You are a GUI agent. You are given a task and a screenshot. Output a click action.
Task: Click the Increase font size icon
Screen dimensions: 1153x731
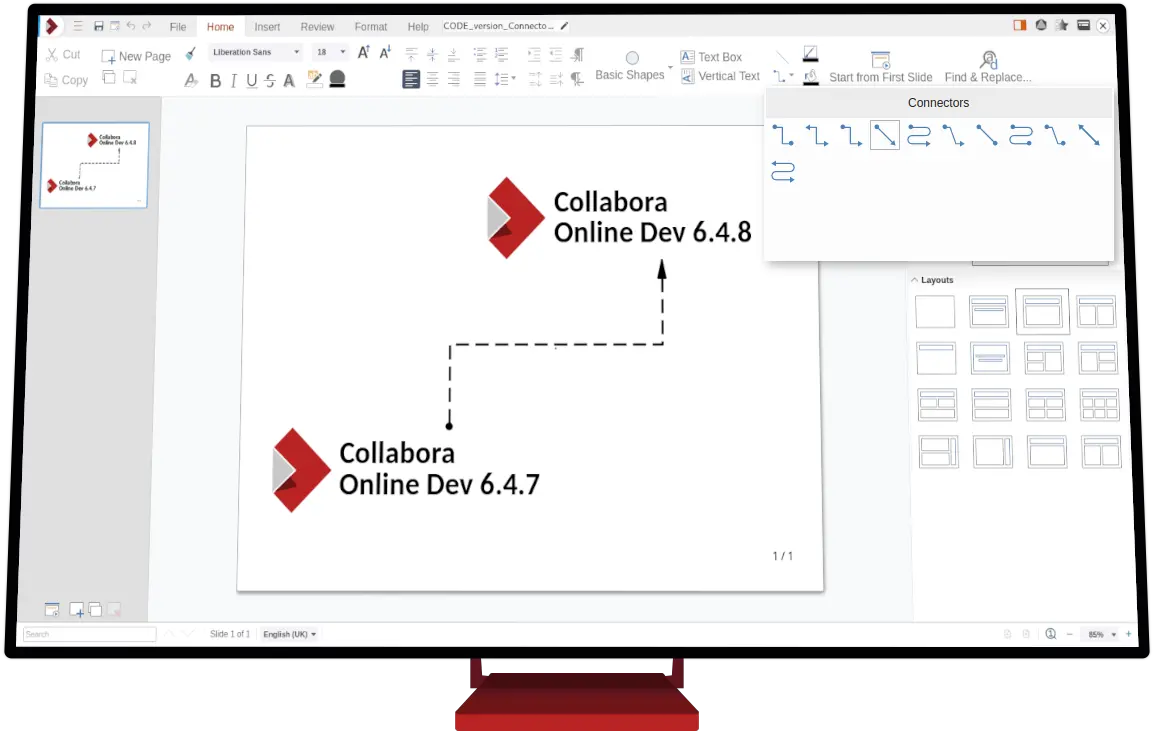point(364,53)
